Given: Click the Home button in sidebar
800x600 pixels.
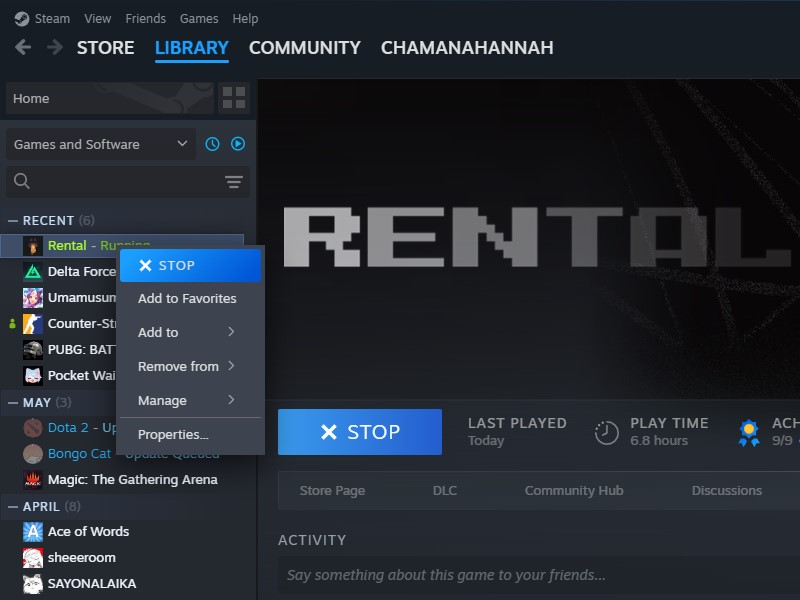Looking at the screenshot, I should tap(110, 98).
